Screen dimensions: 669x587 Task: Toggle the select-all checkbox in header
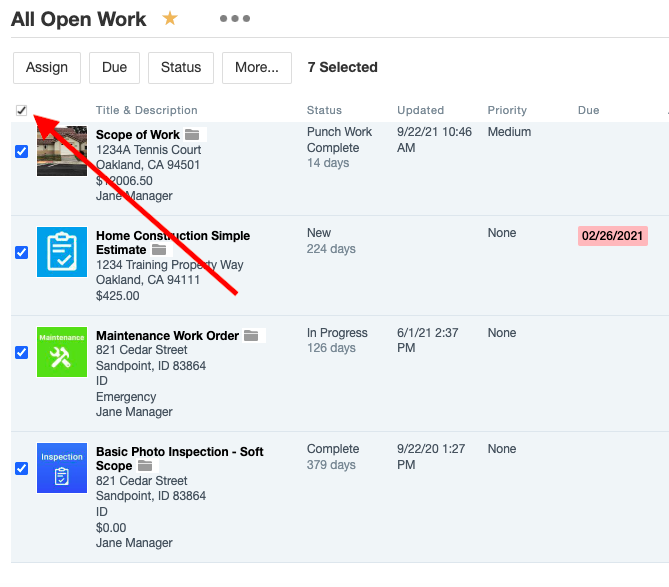tap(22, 110)
